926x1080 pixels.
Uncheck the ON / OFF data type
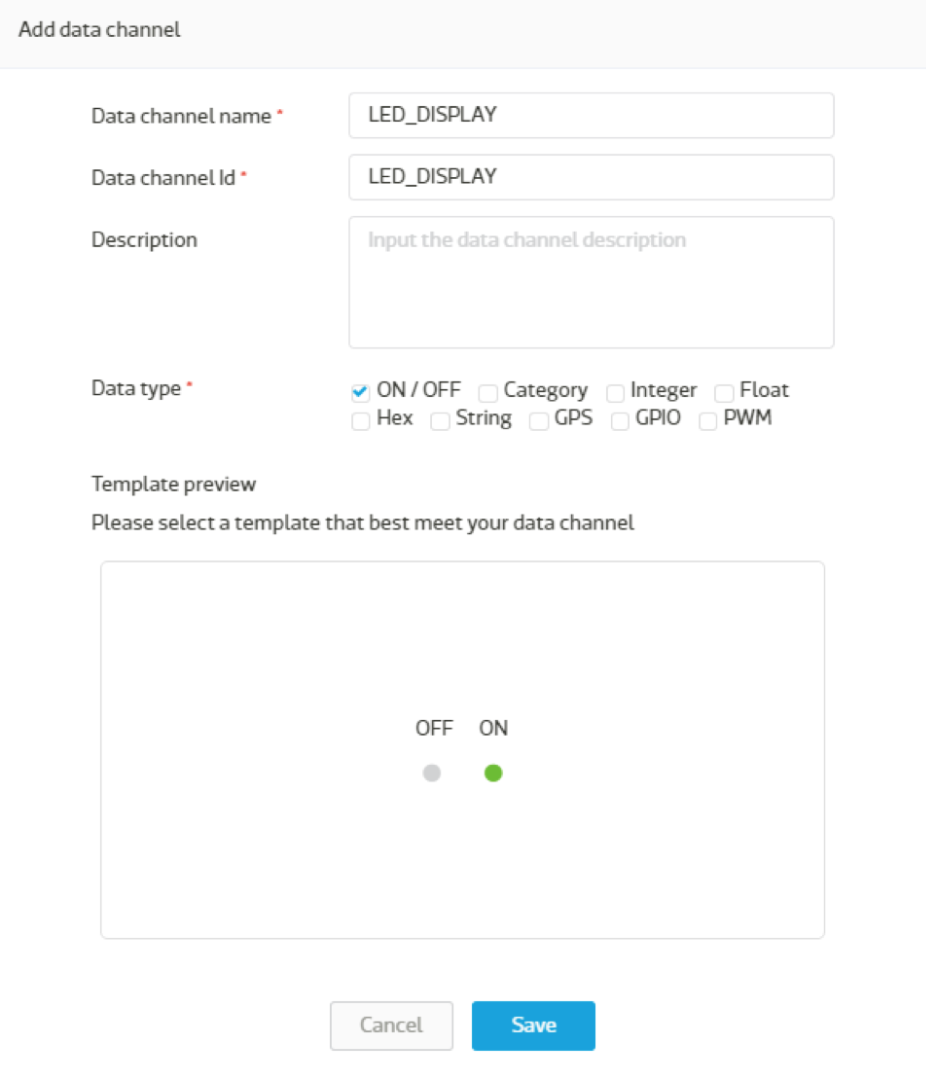pos(360,393)
